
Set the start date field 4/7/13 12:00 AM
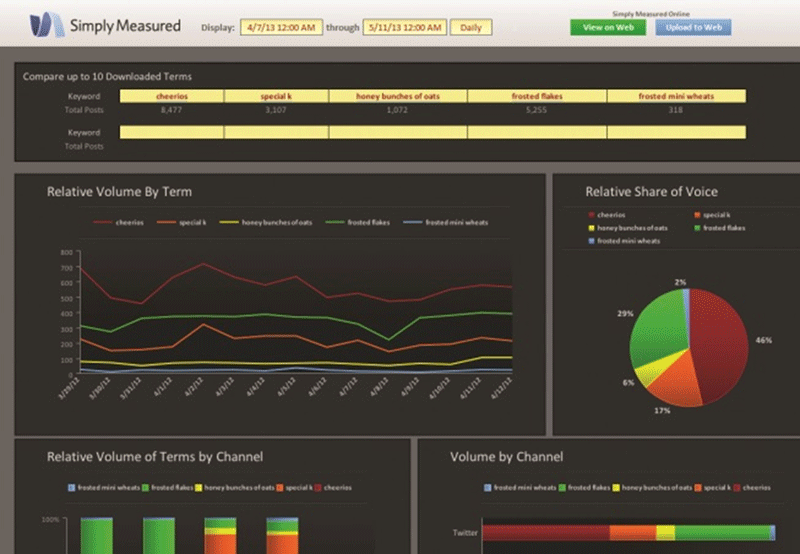pos(281,28)
